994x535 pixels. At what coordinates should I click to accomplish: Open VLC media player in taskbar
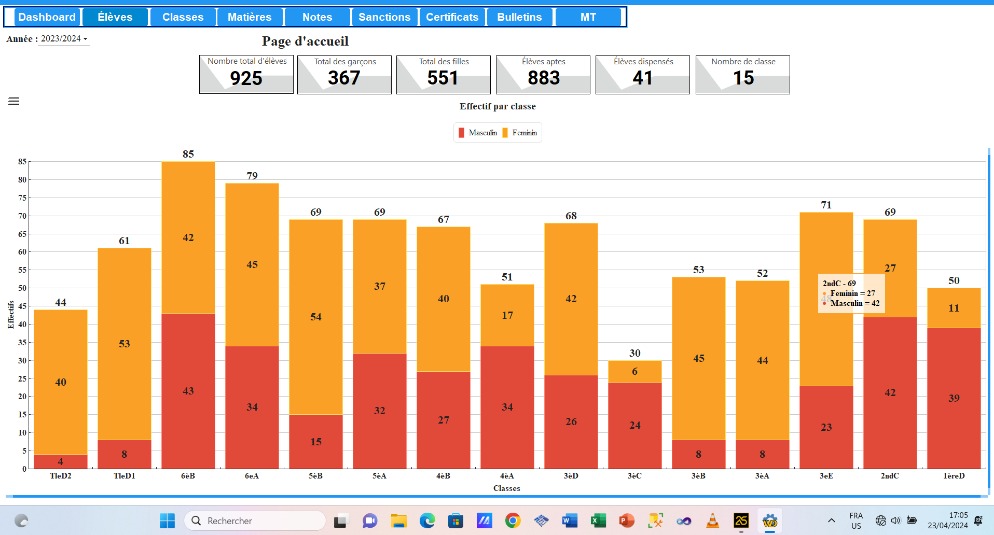coord(712,520)
